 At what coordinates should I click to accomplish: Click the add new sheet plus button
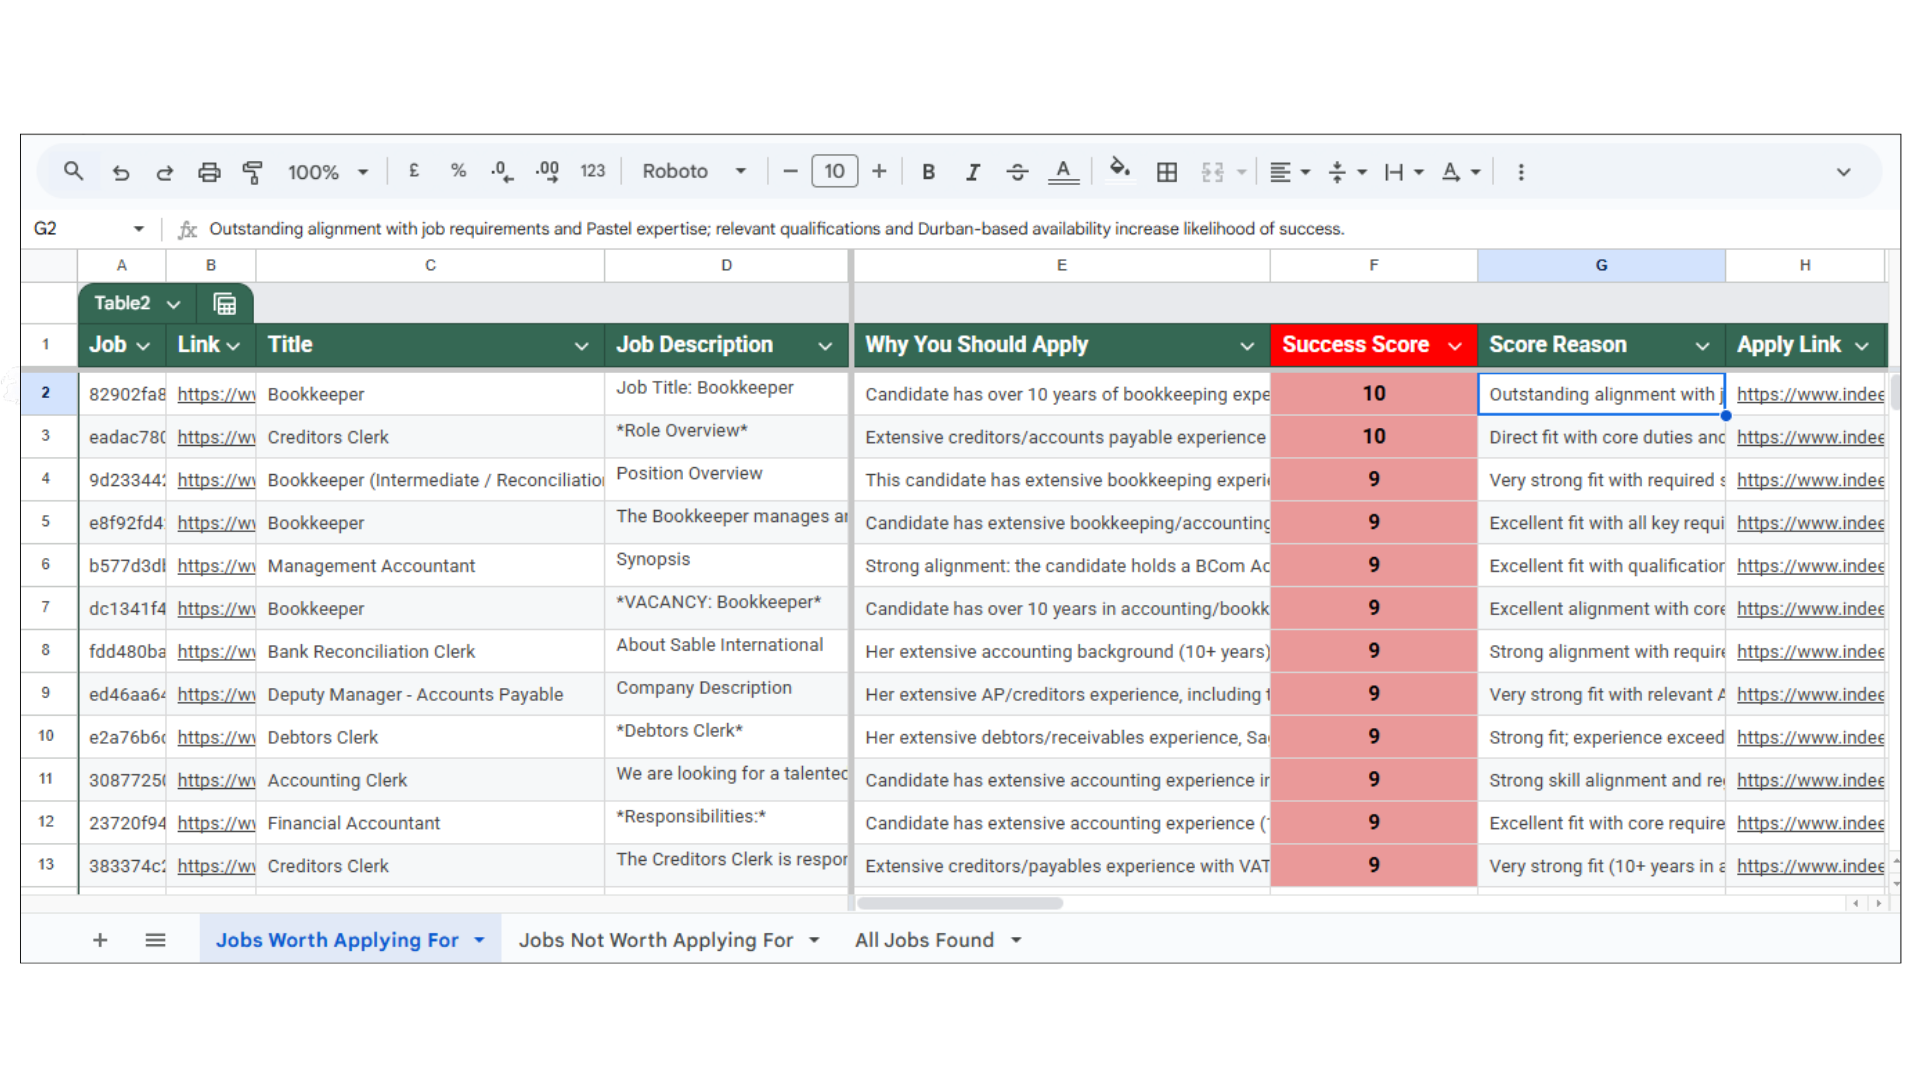[x=100, y=940]
